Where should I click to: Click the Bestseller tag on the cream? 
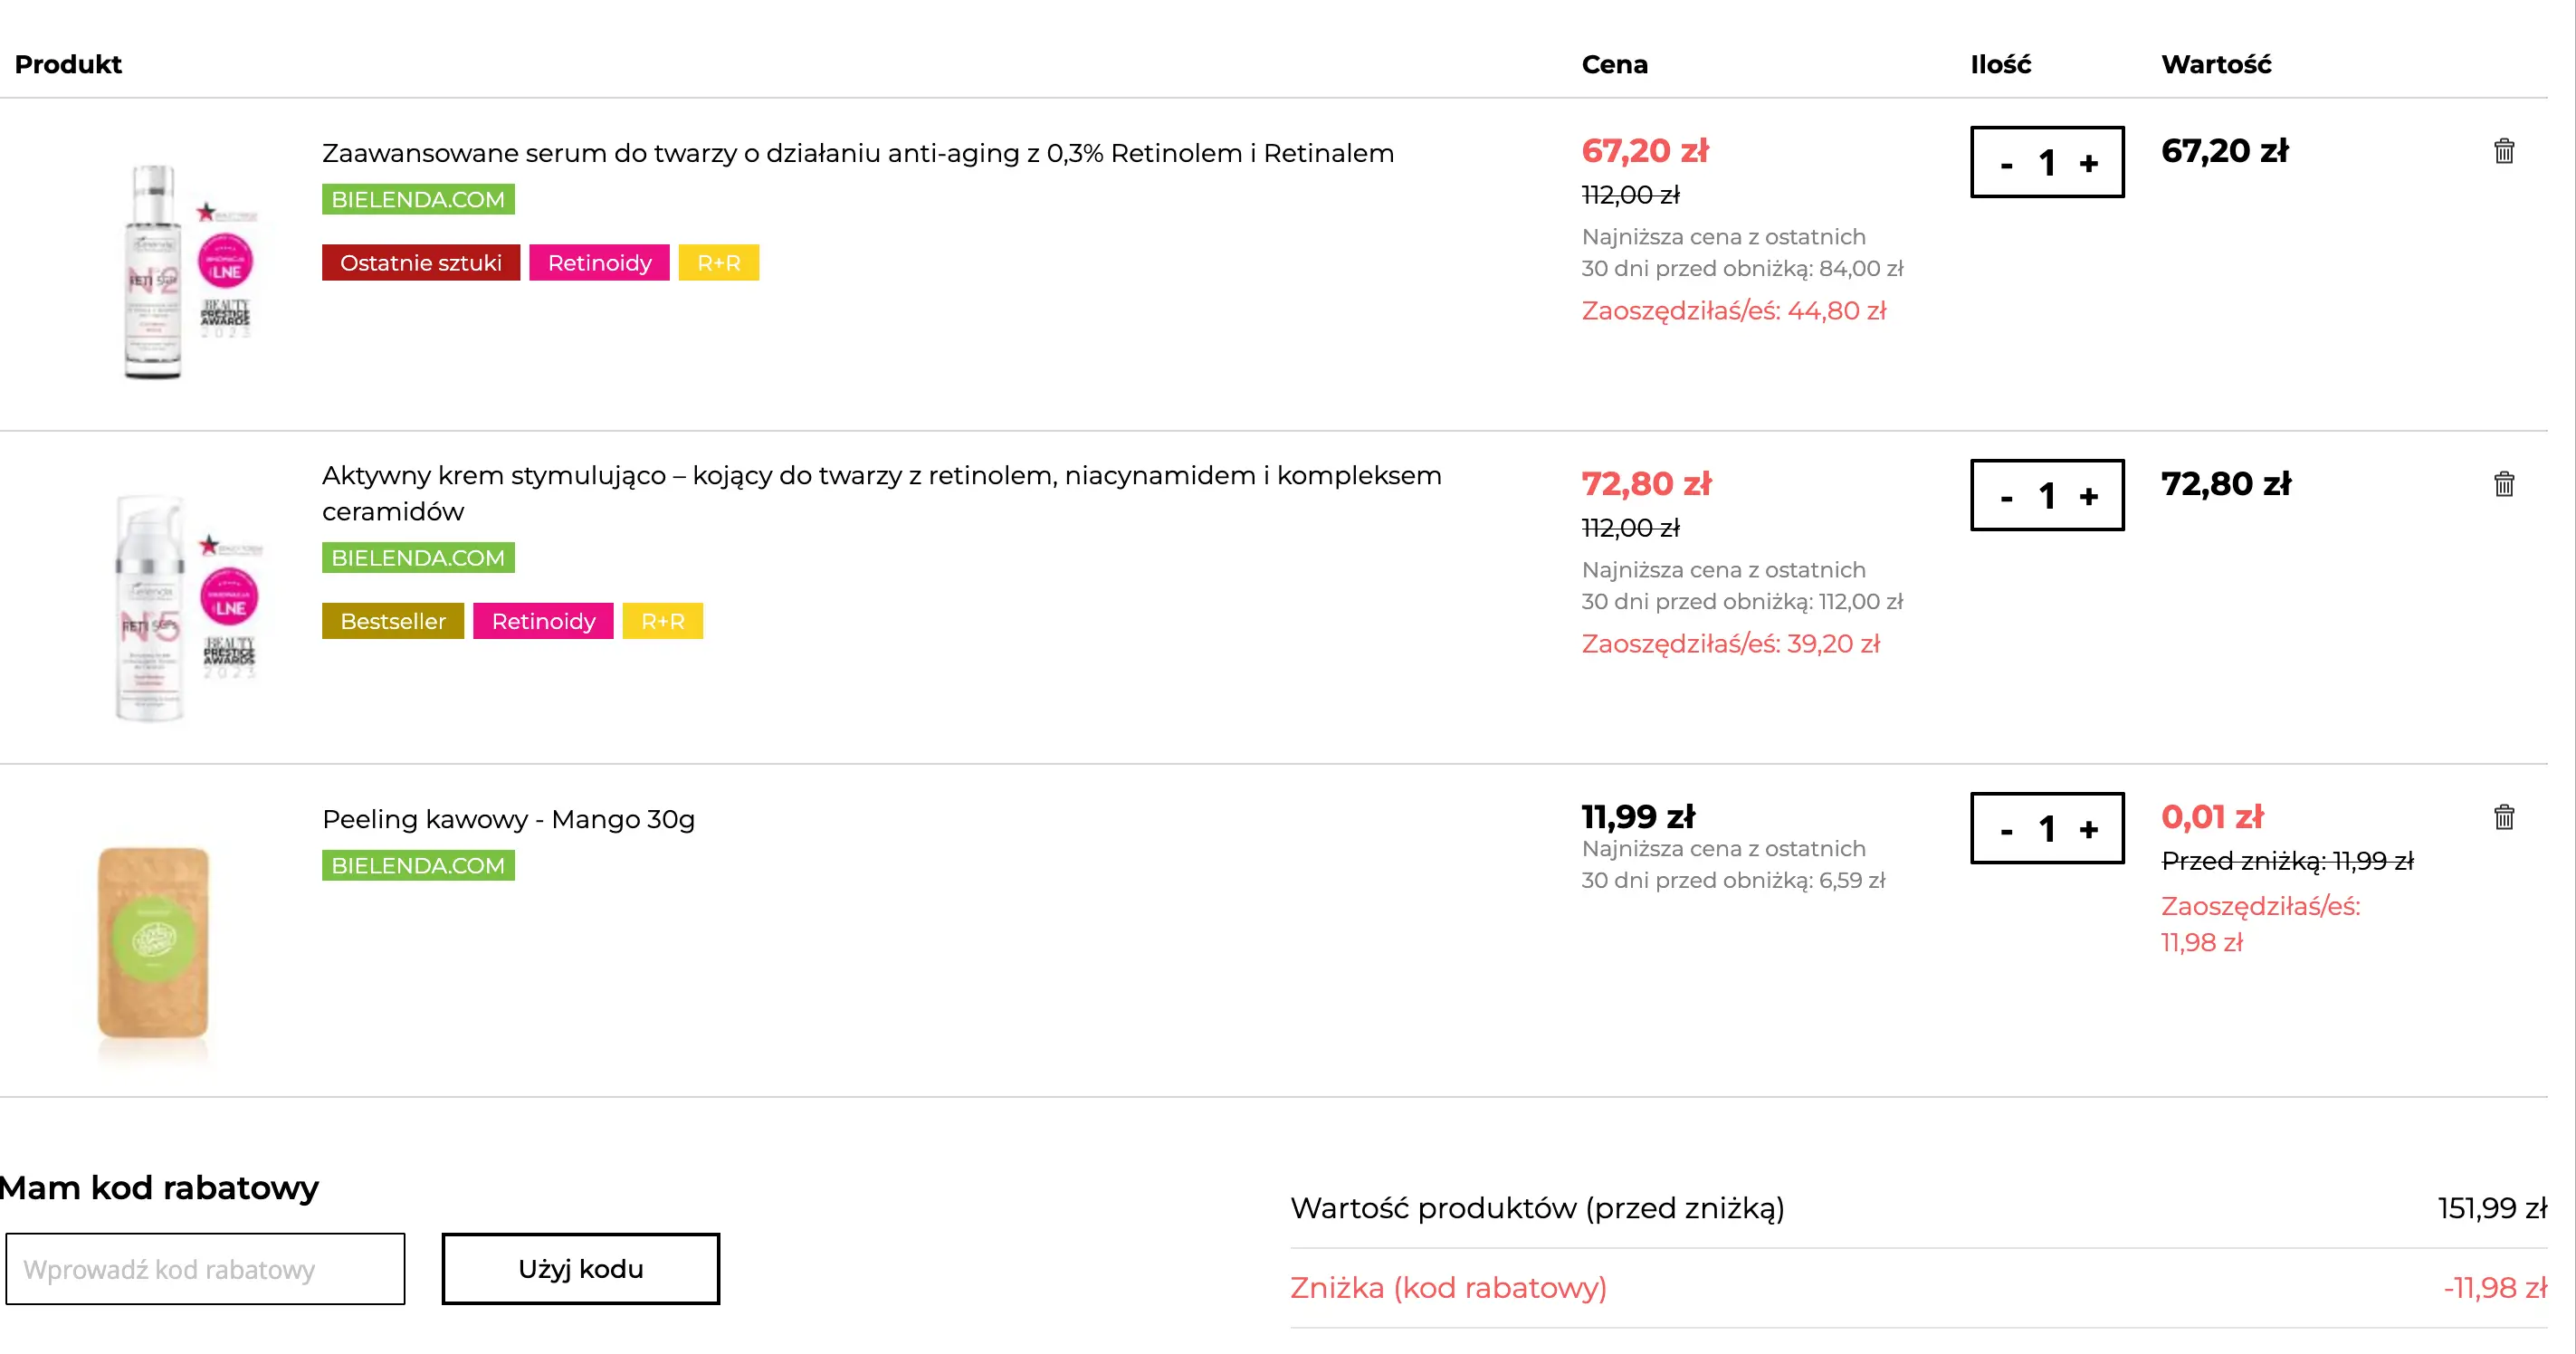pyautogui.click(x=392, y=621)
